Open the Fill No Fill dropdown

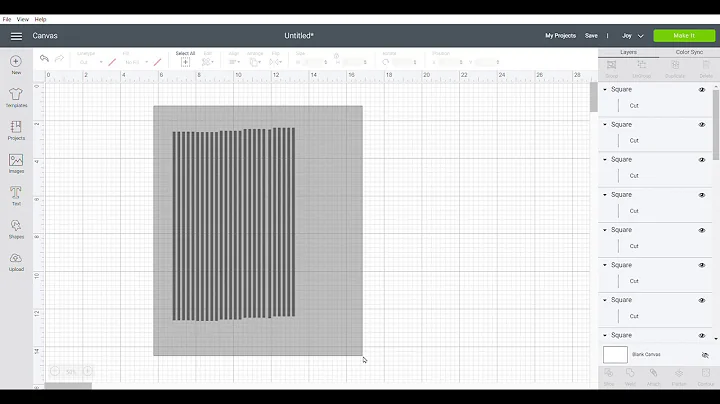coord(136,62)
